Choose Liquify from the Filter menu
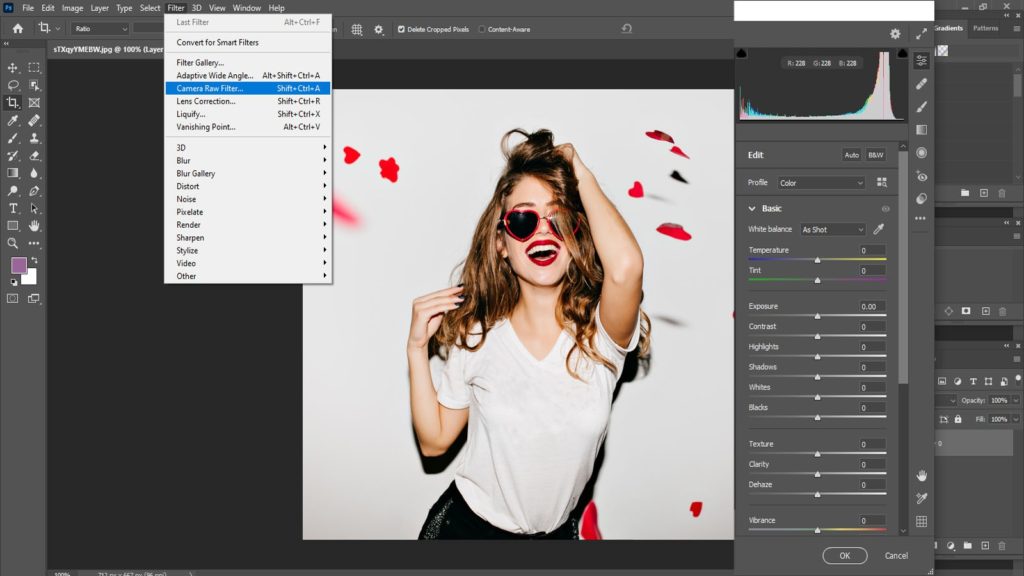Image resolution: width=1024 pixels, height=576 pixels. [248, 114]
